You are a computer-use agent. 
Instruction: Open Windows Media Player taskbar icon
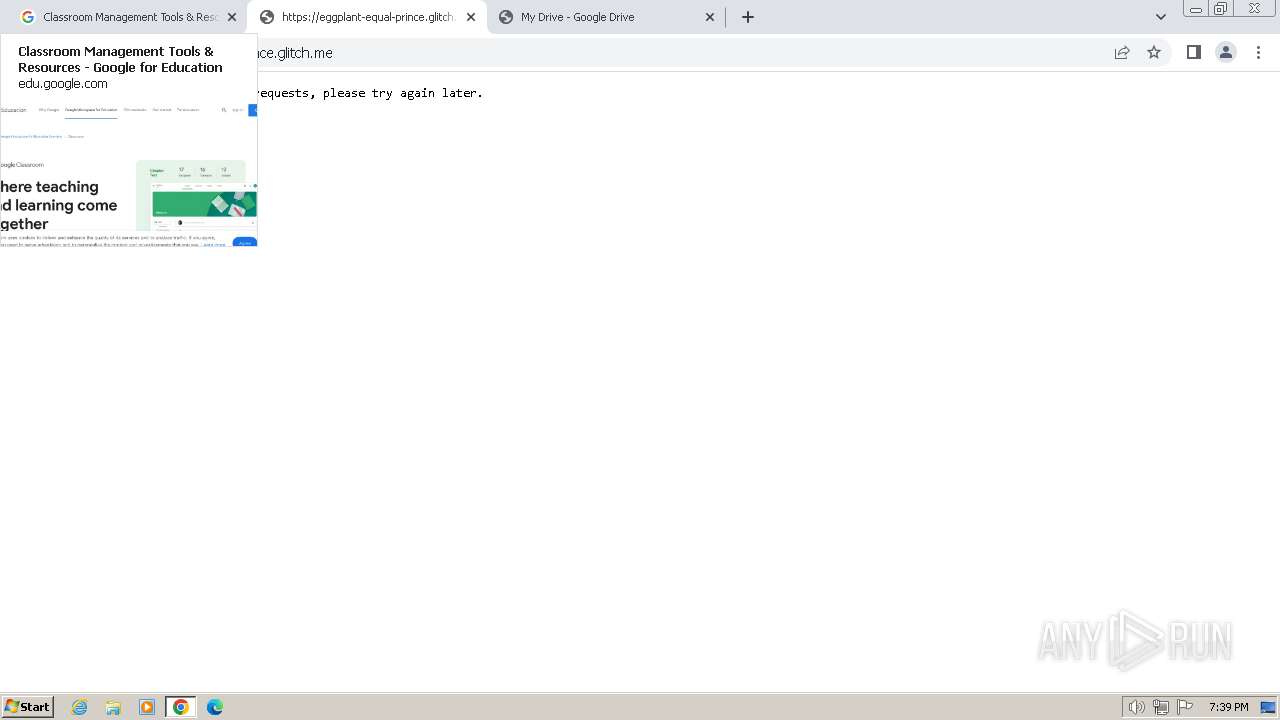[147, 707]
